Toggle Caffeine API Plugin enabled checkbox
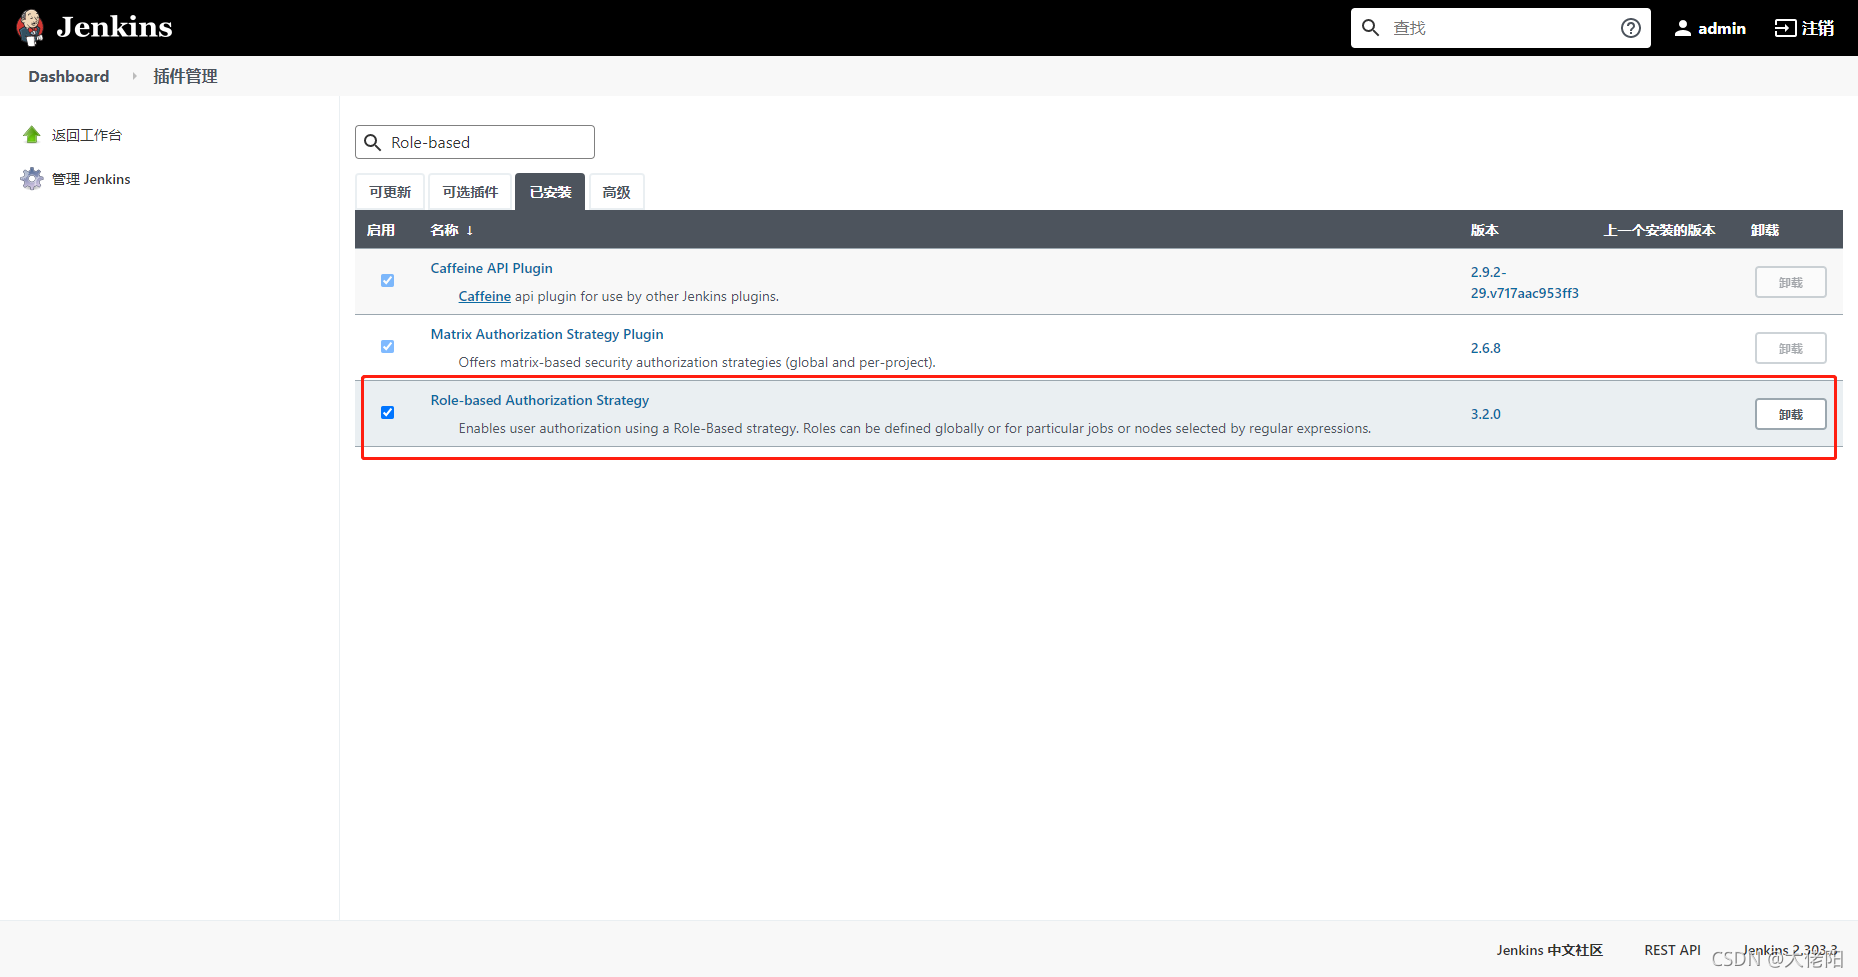1858x977 pixels. [x=388, y=281]
